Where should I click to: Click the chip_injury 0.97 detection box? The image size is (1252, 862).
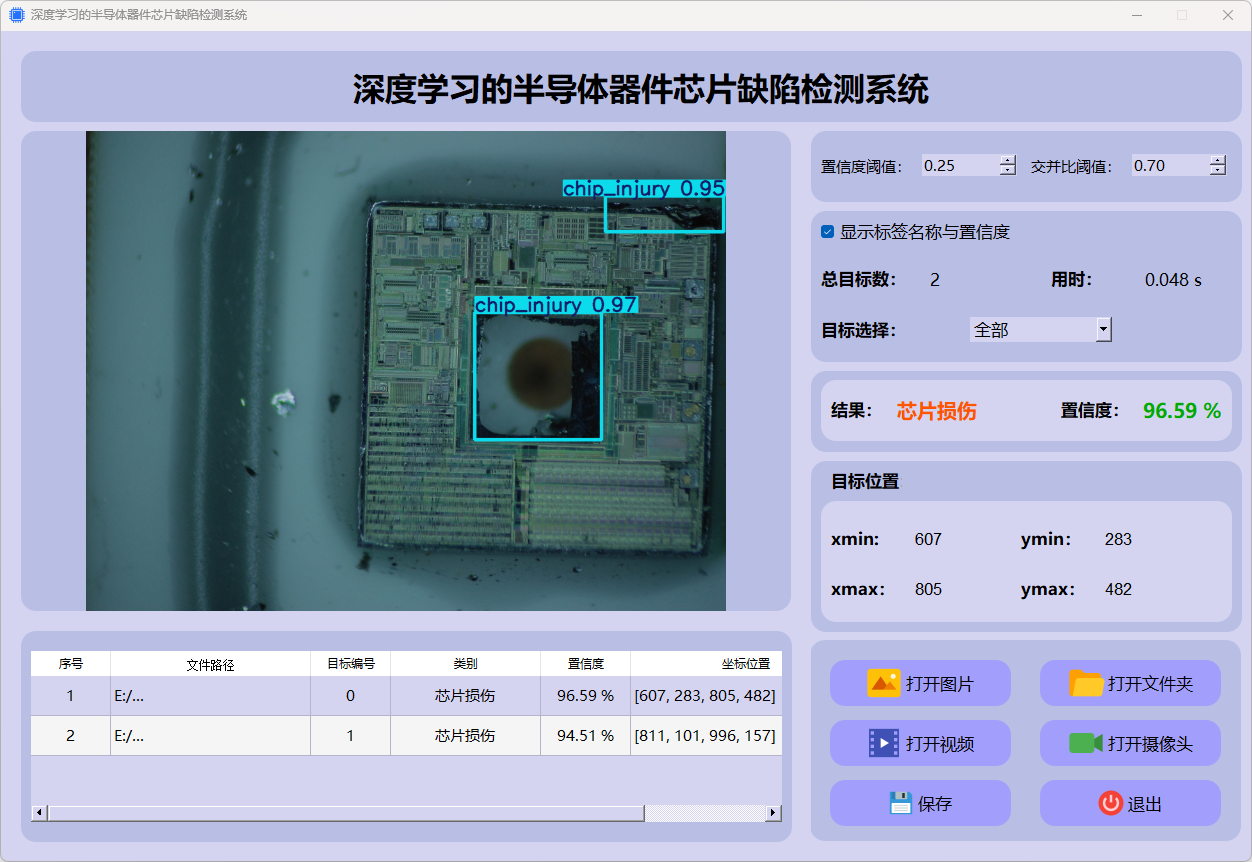pos(538,375)
